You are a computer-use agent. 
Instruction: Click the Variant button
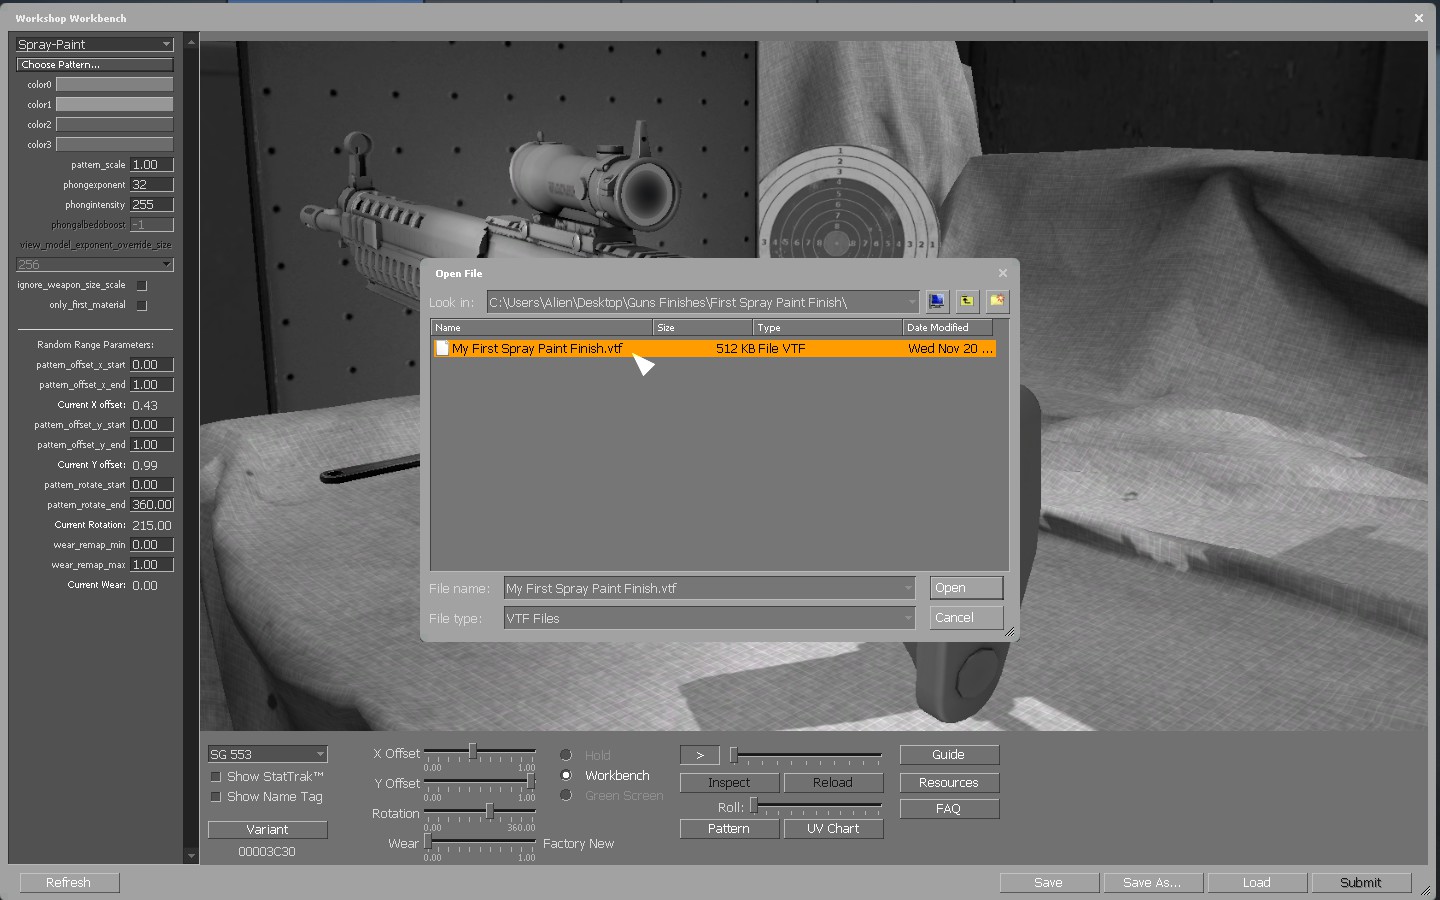click(x=268, y=829)
